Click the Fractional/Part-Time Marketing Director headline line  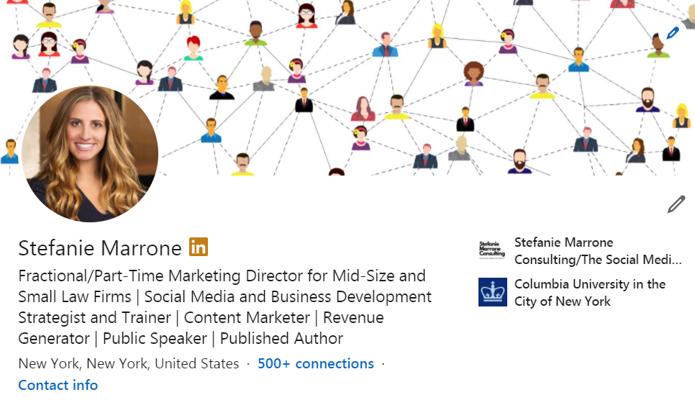[x=222, y=276]
